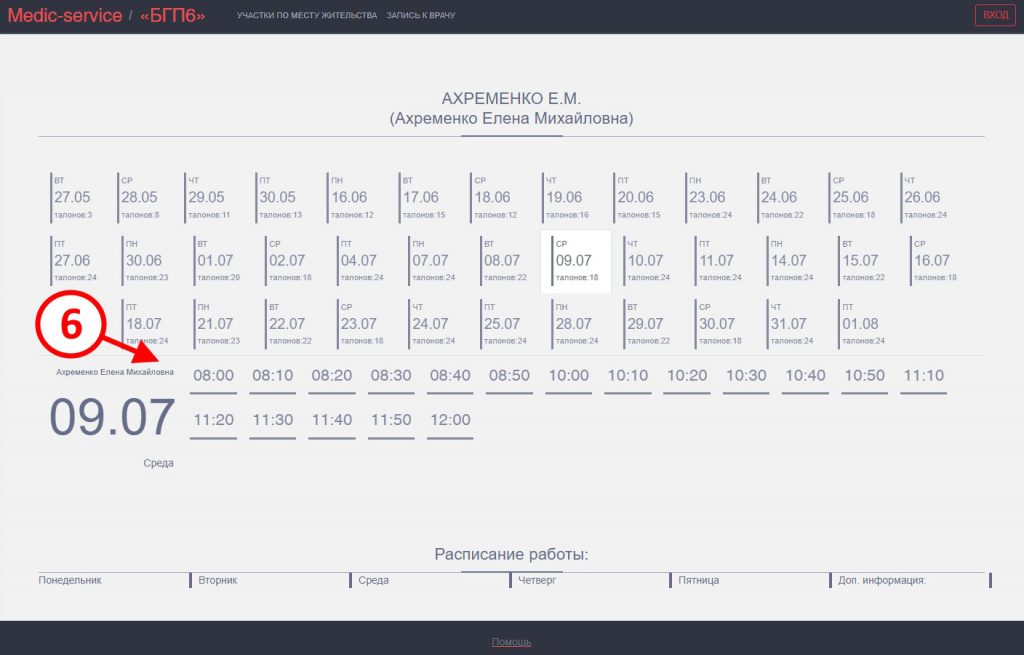
Task: Choose the 10:30 time slot
Action: pyautogui.click(x=746, y=377)
